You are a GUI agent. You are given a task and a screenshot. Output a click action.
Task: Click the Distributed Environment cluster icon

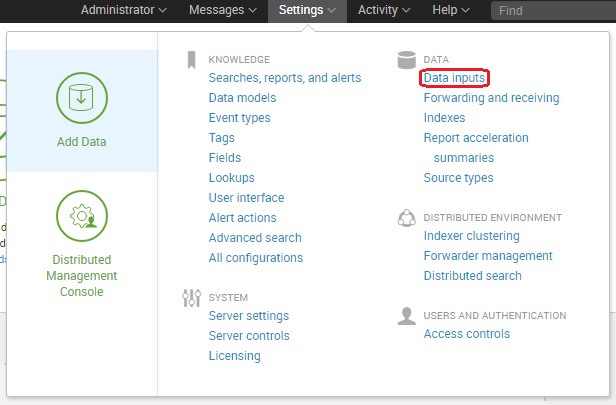click(x=407, y=218)
